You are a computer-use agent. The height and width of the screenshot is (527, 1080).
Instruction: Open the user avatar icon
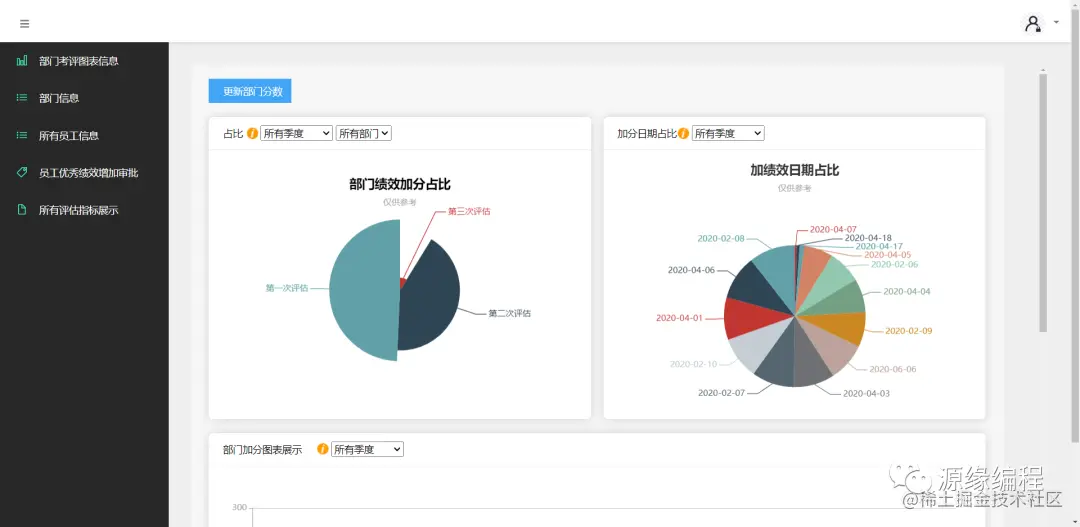point(1032,24)
